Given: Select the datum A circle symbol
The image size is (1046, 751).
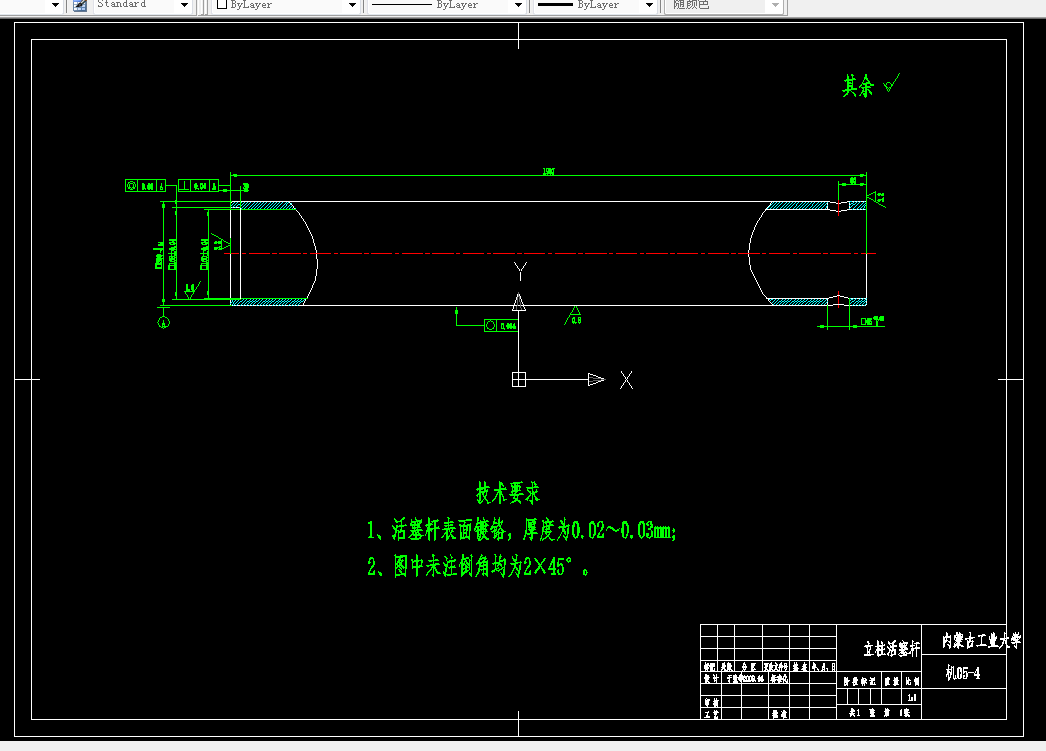Looking at the screenshot, I should pos(163,322).
